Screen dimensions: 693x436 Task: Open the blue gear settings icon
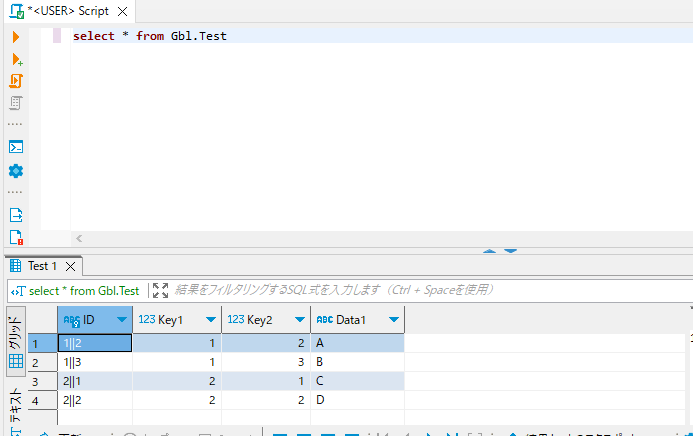(x=16, y=170)
